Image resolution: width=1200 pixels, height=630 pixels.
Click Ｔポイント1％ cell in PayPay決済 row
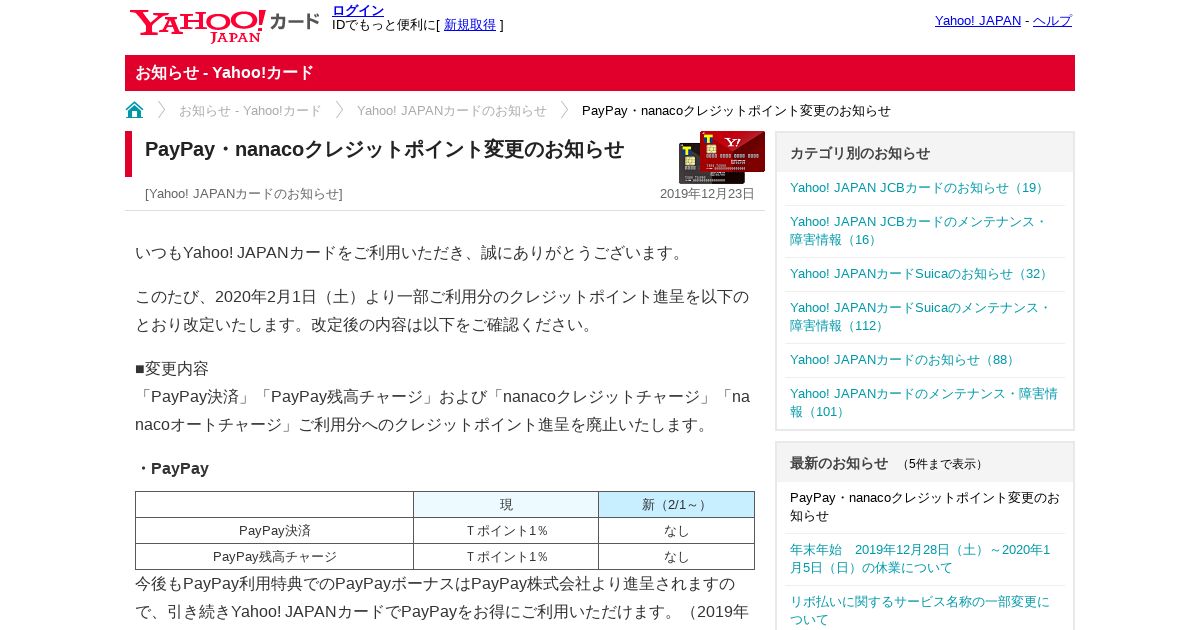click(x=506, y=531)
